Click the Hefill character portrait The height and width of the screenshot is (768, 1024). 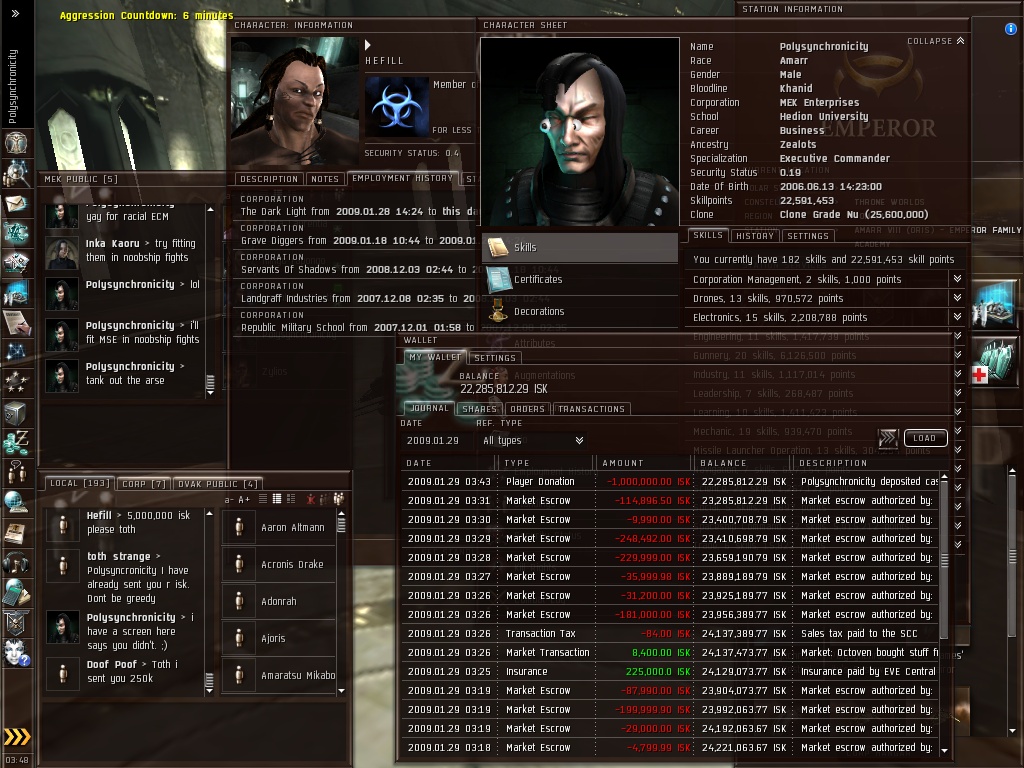[x=295, y=101]
